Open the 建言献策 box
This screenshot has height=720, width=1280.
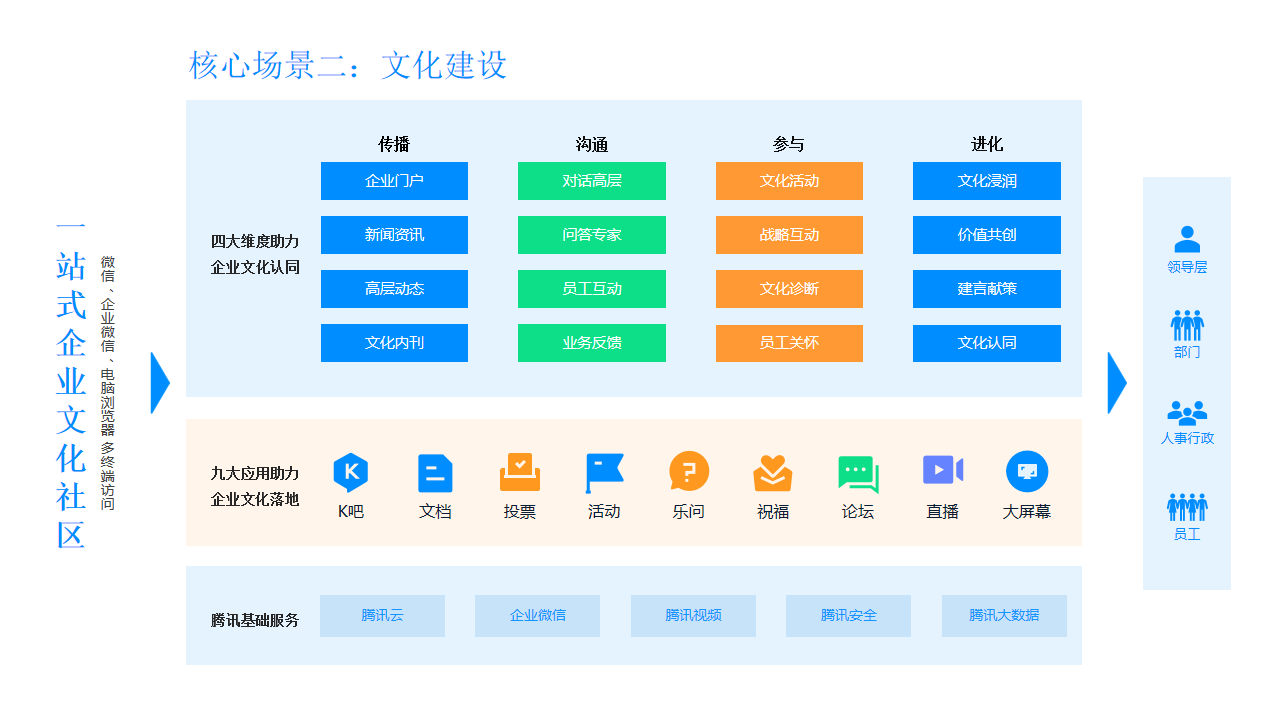coord(987,289)
